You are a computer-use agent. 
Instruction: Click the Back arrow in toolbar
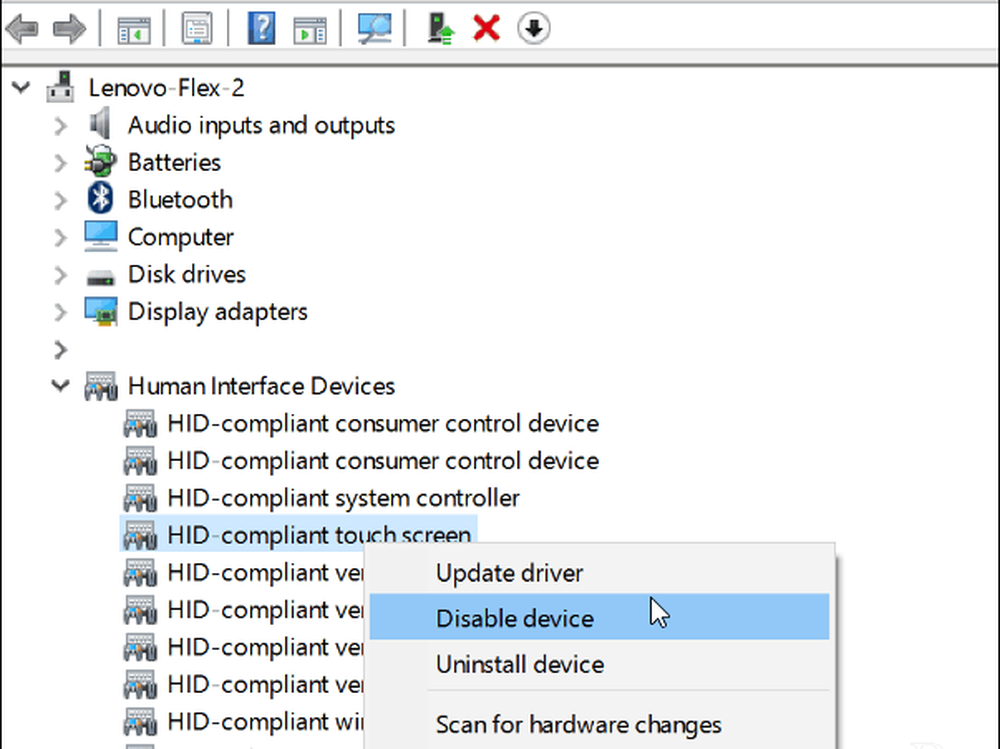click(21, 28)
